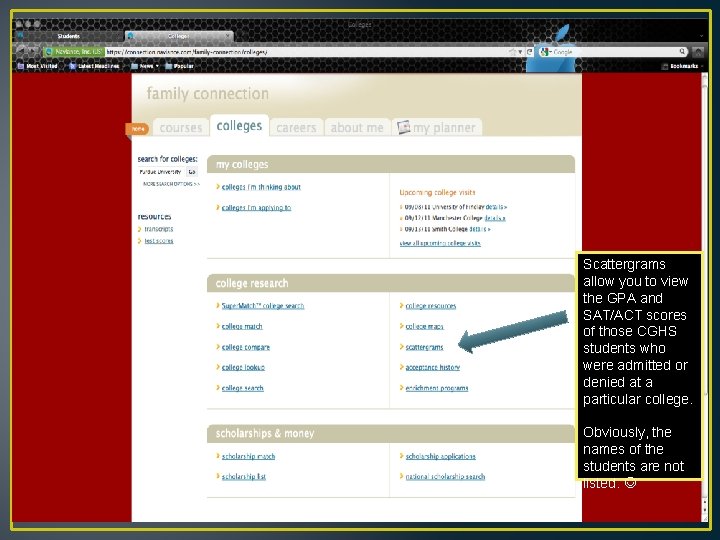Click the search for colleges text field

[161, 172]
